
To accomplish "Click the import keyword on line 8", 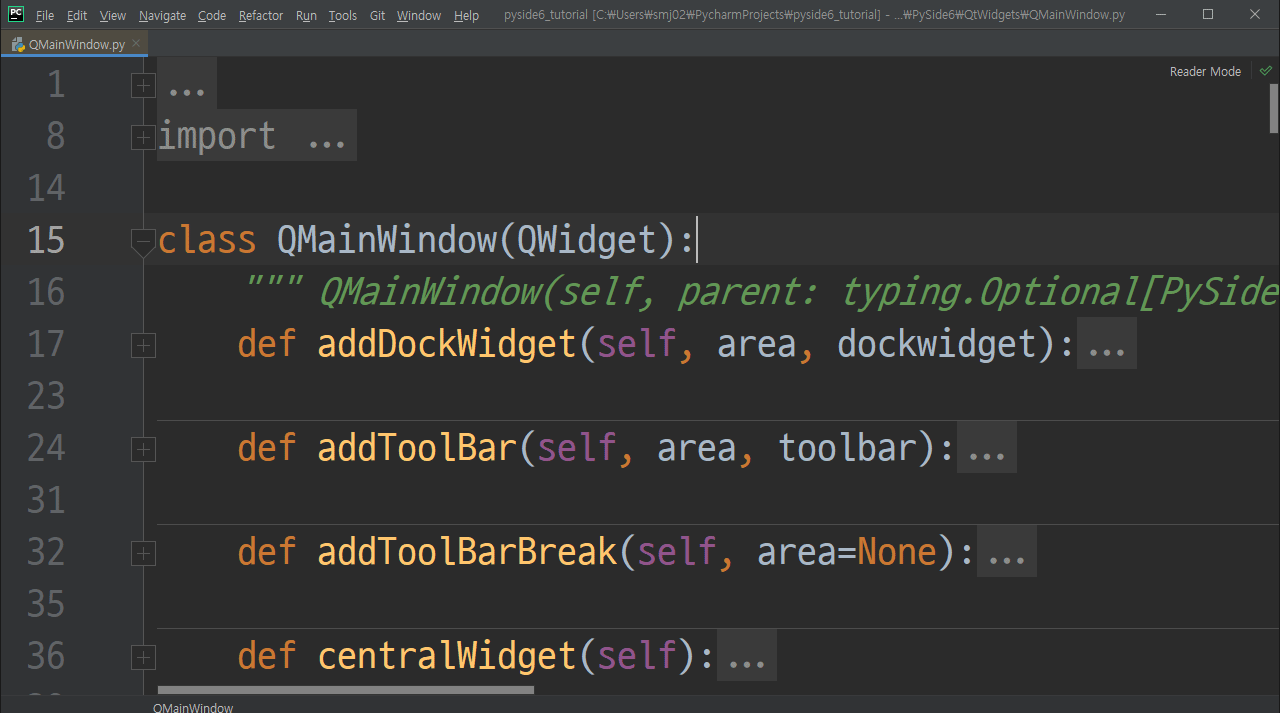I will pyautogui.click(x=217, y=136).
